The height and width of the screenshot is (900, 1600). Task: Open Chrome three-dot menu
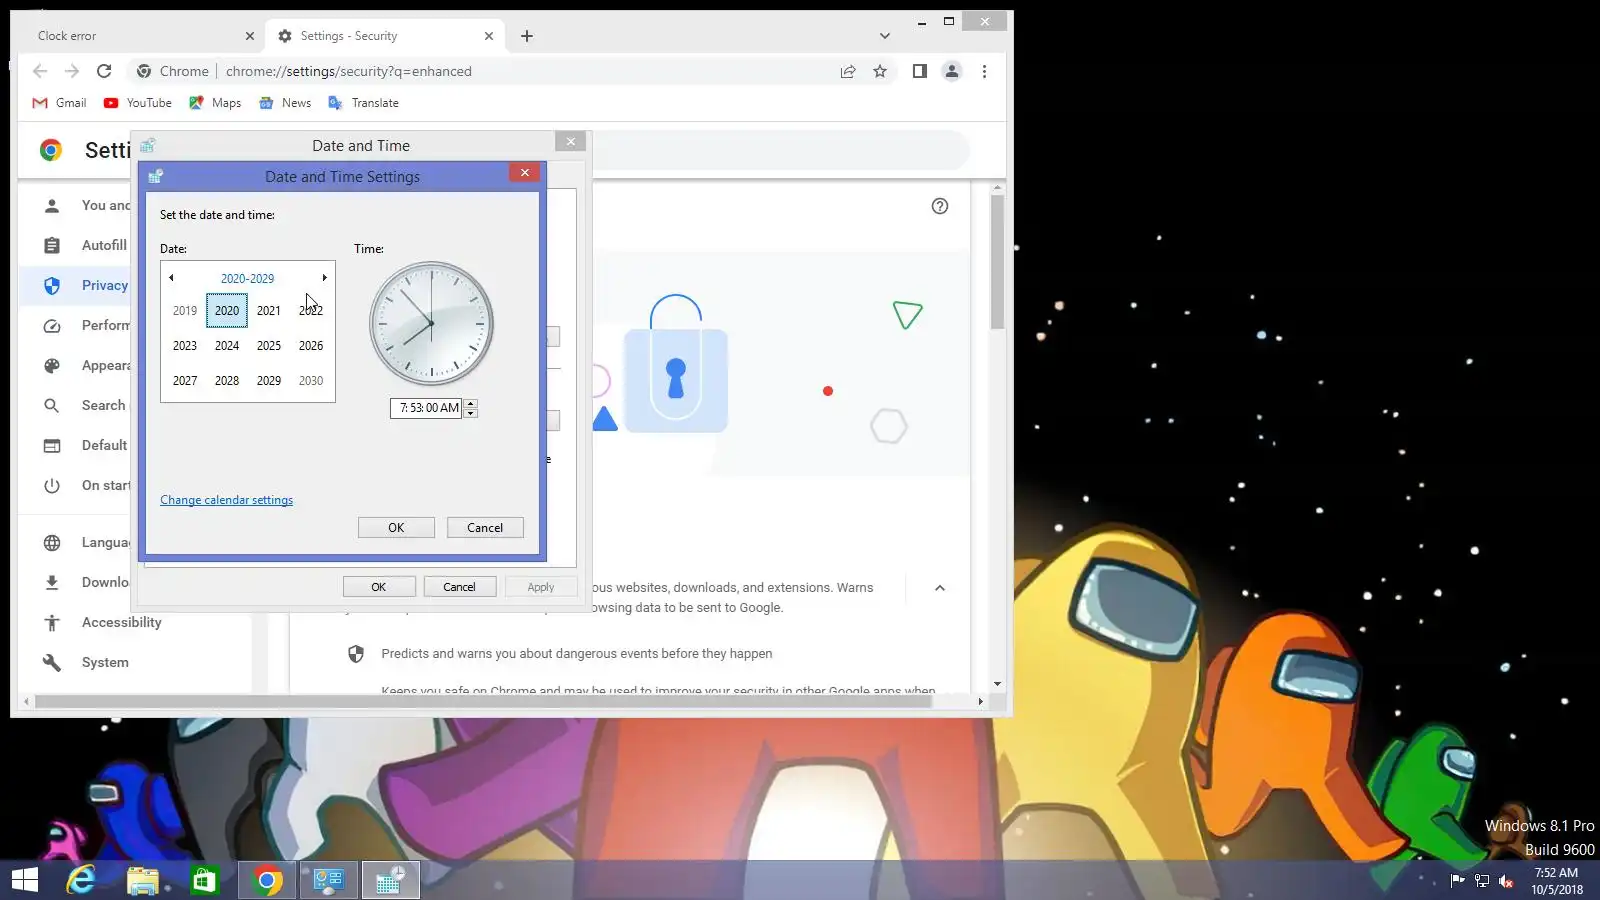click(985, 71)
